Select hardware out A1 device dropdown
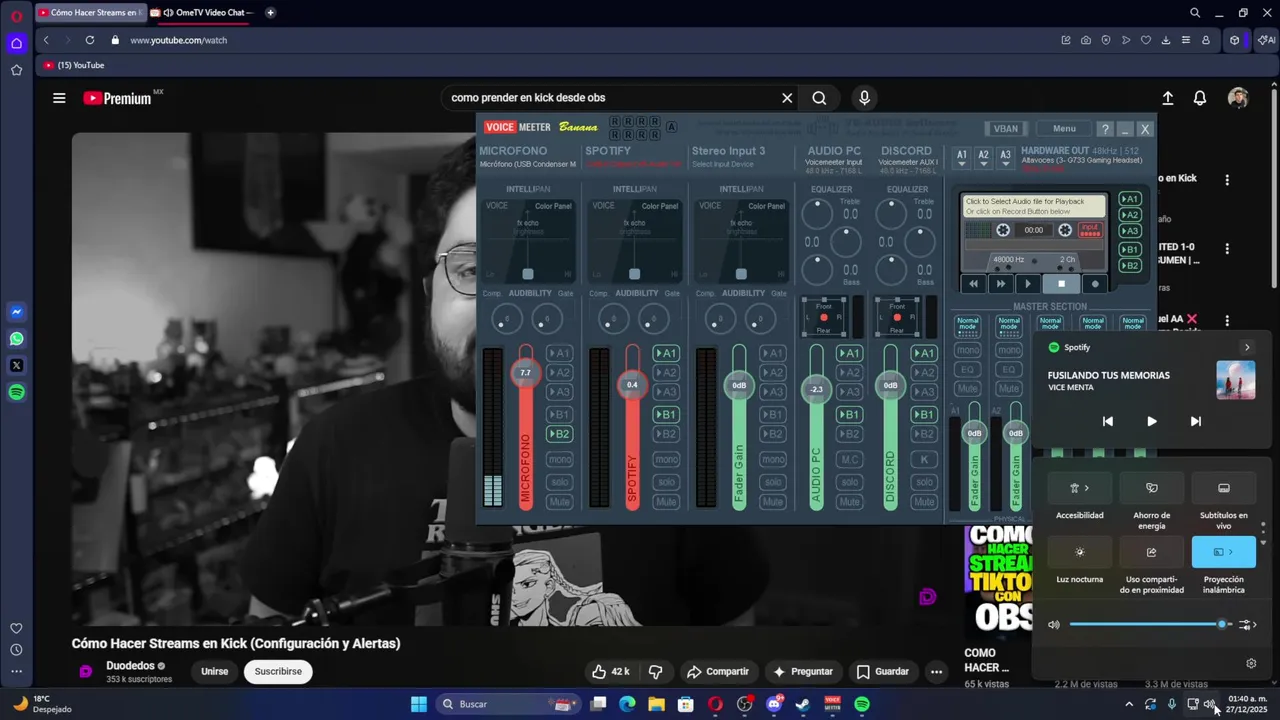The width and height of the screenshot is (1280, 720). pyautogui.click(x=962, y=157)
